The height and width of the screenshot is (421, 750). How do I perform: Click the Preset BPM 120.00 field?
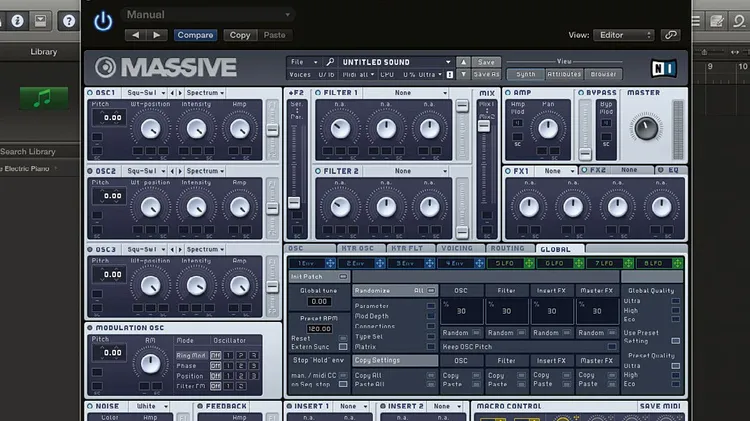tap(319, 329)
